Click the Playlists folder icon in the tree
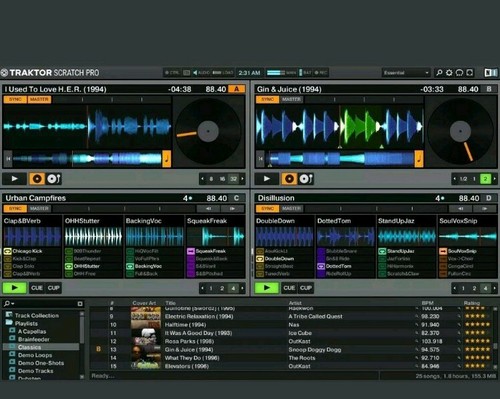The width and height of the screenshot is (500, 399). click(x=9, y=323)
